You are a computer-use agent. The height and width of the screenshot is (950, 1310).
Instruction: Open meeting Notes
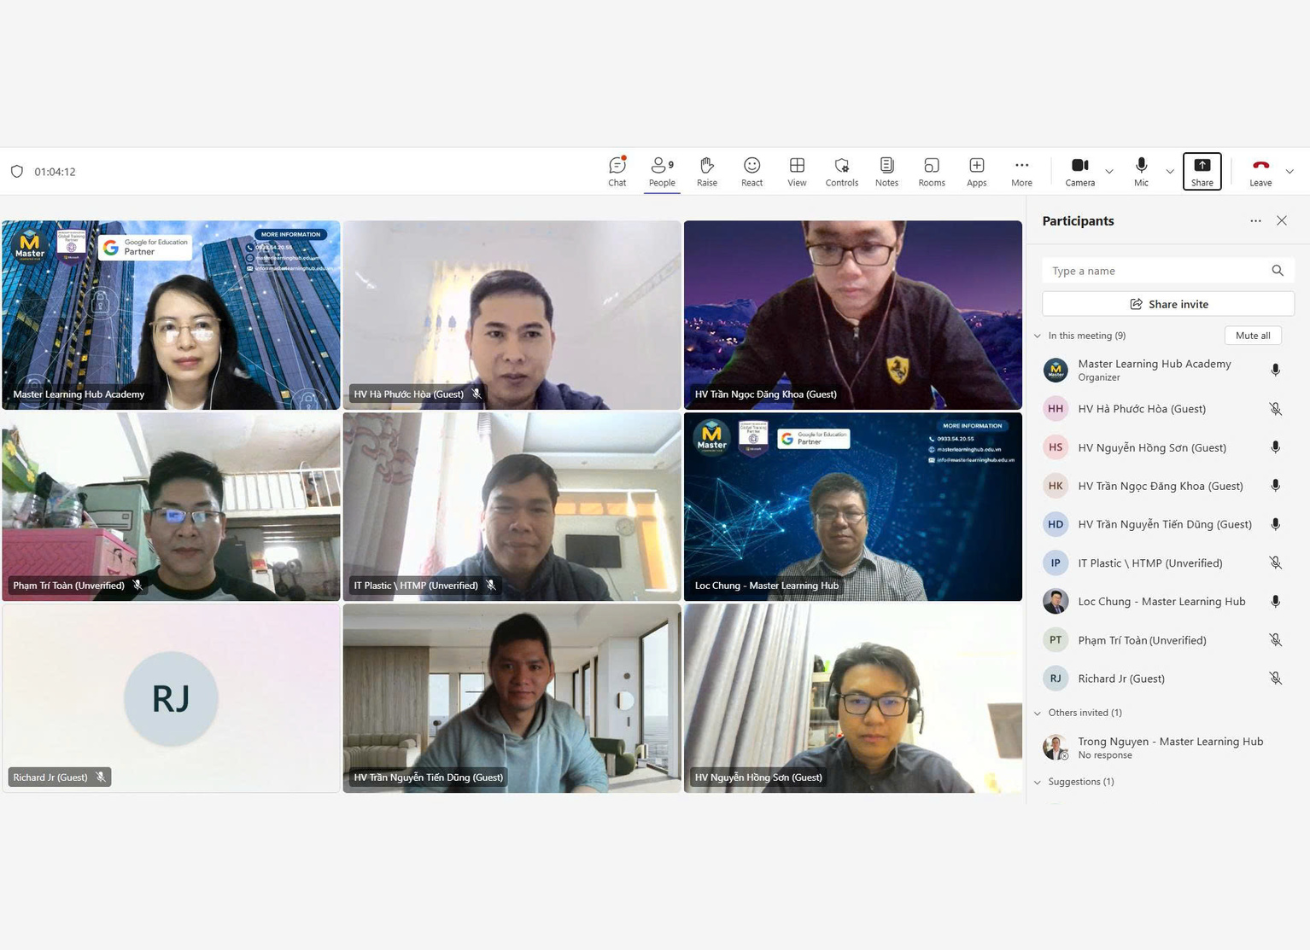click(x=886, y=171)
